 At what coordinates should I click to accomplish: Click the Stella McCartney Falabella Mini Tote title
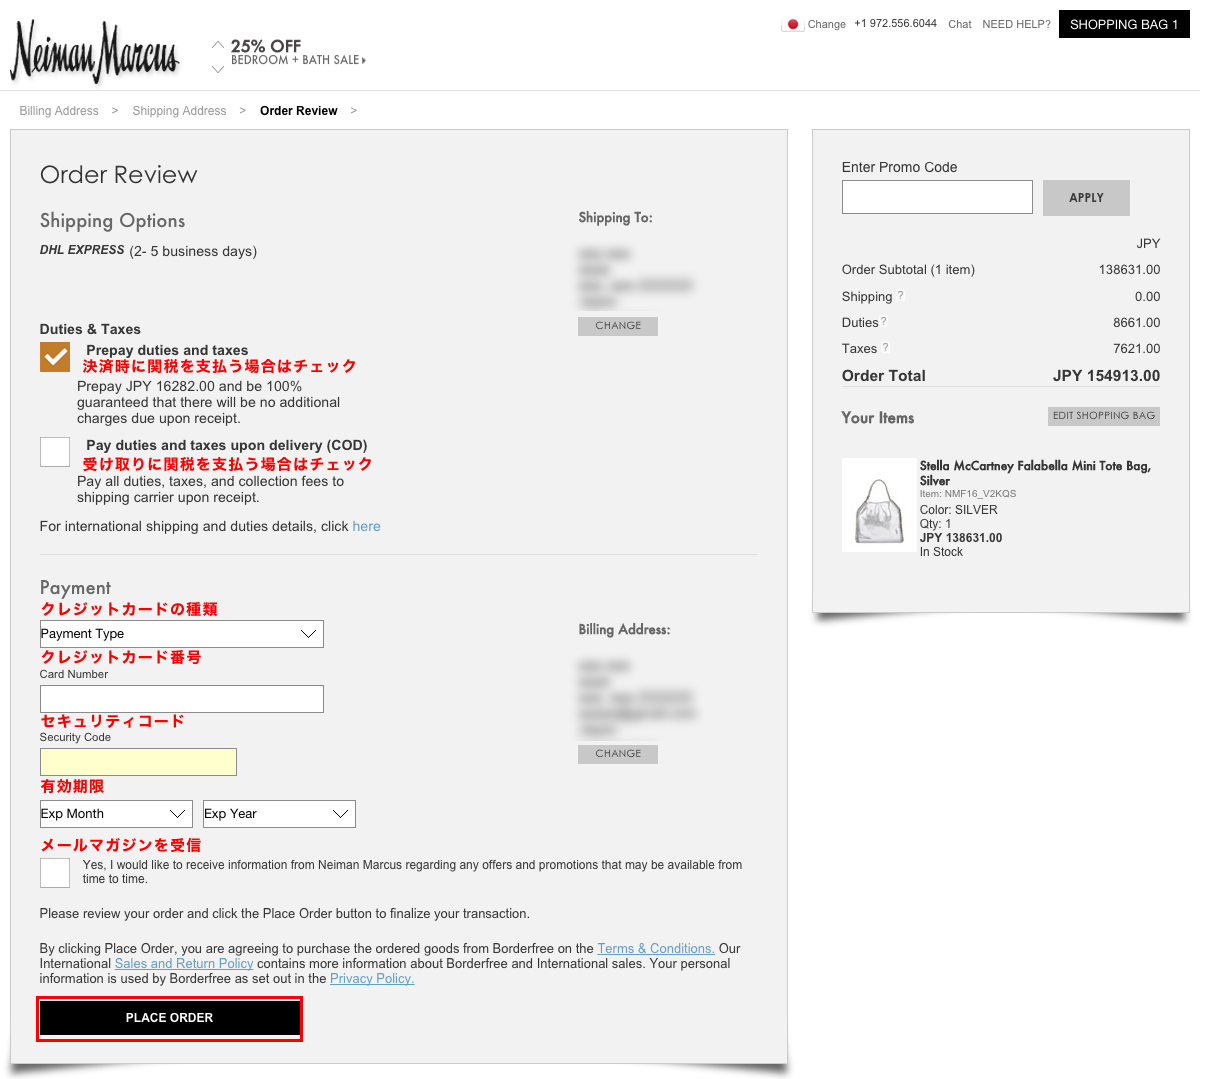pos(1035,473)
